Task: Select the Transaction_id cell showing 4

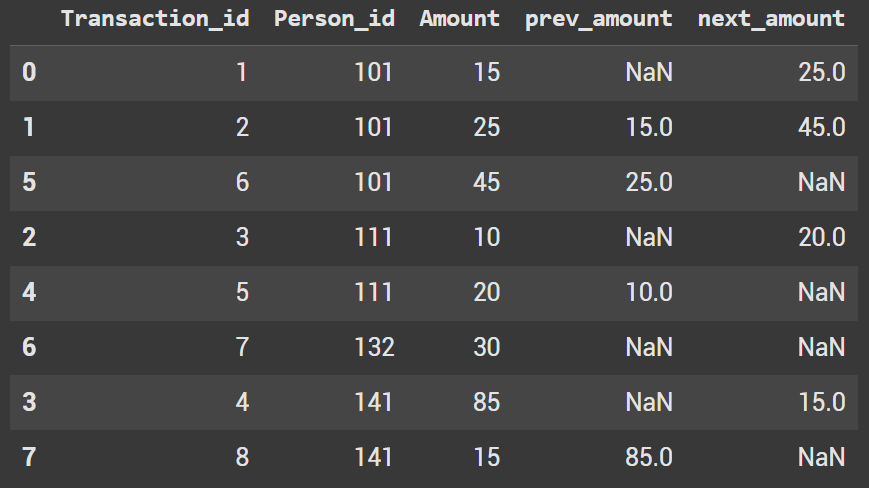Action: pos(240,402)
